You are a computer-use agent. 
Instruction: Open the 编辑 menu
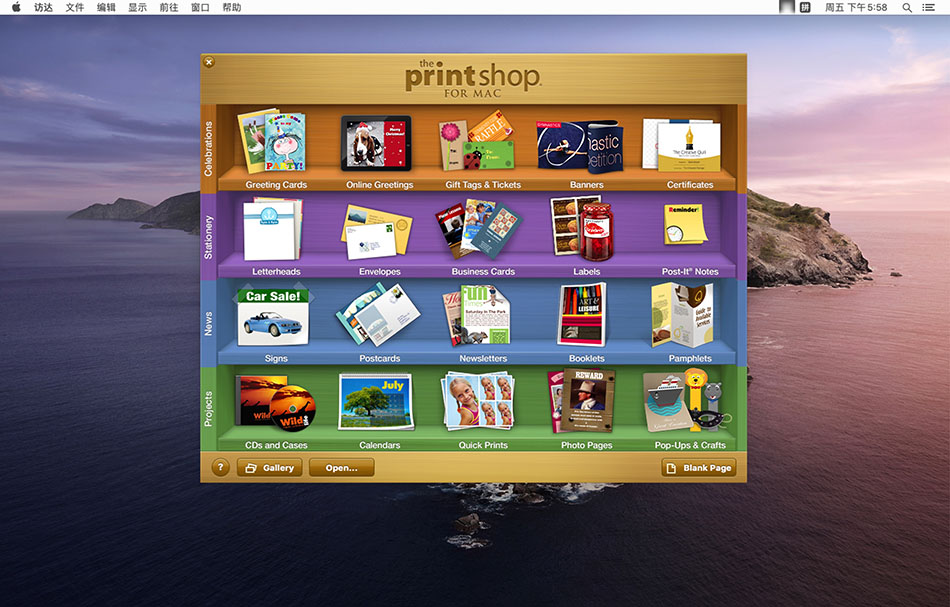click(106, 7)
